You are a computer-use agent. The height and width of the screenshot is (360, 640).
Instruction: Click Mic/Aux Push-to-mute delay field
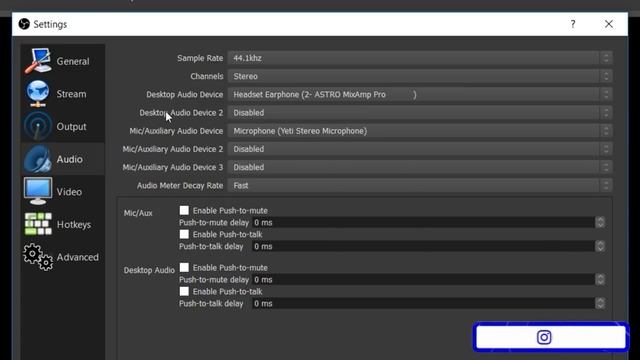pyautogui.click(x=423, y=222)
